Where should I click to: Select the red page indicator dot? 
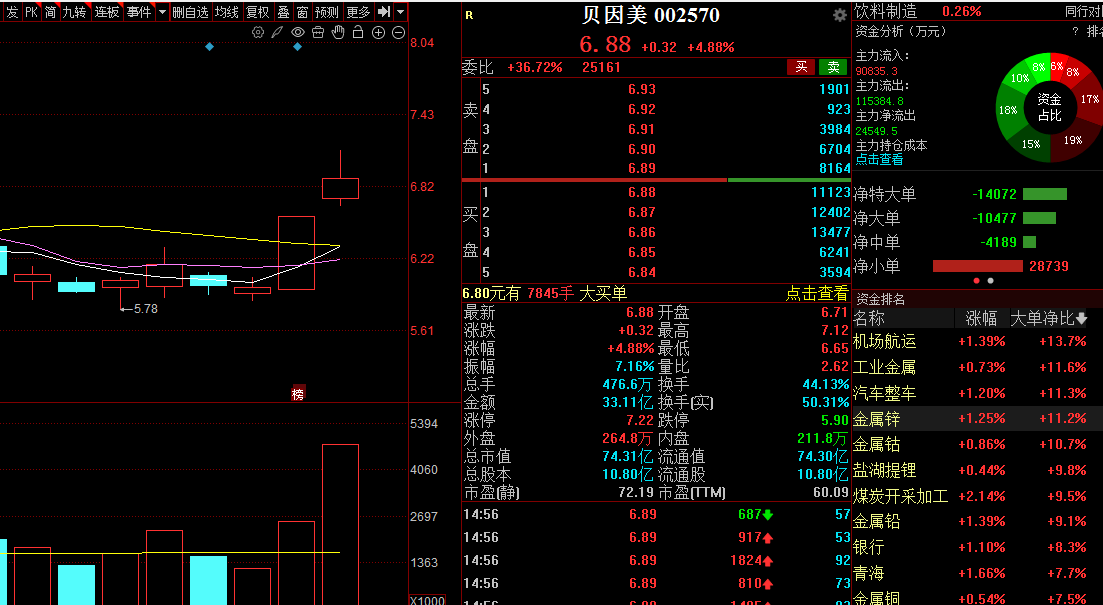976,281
